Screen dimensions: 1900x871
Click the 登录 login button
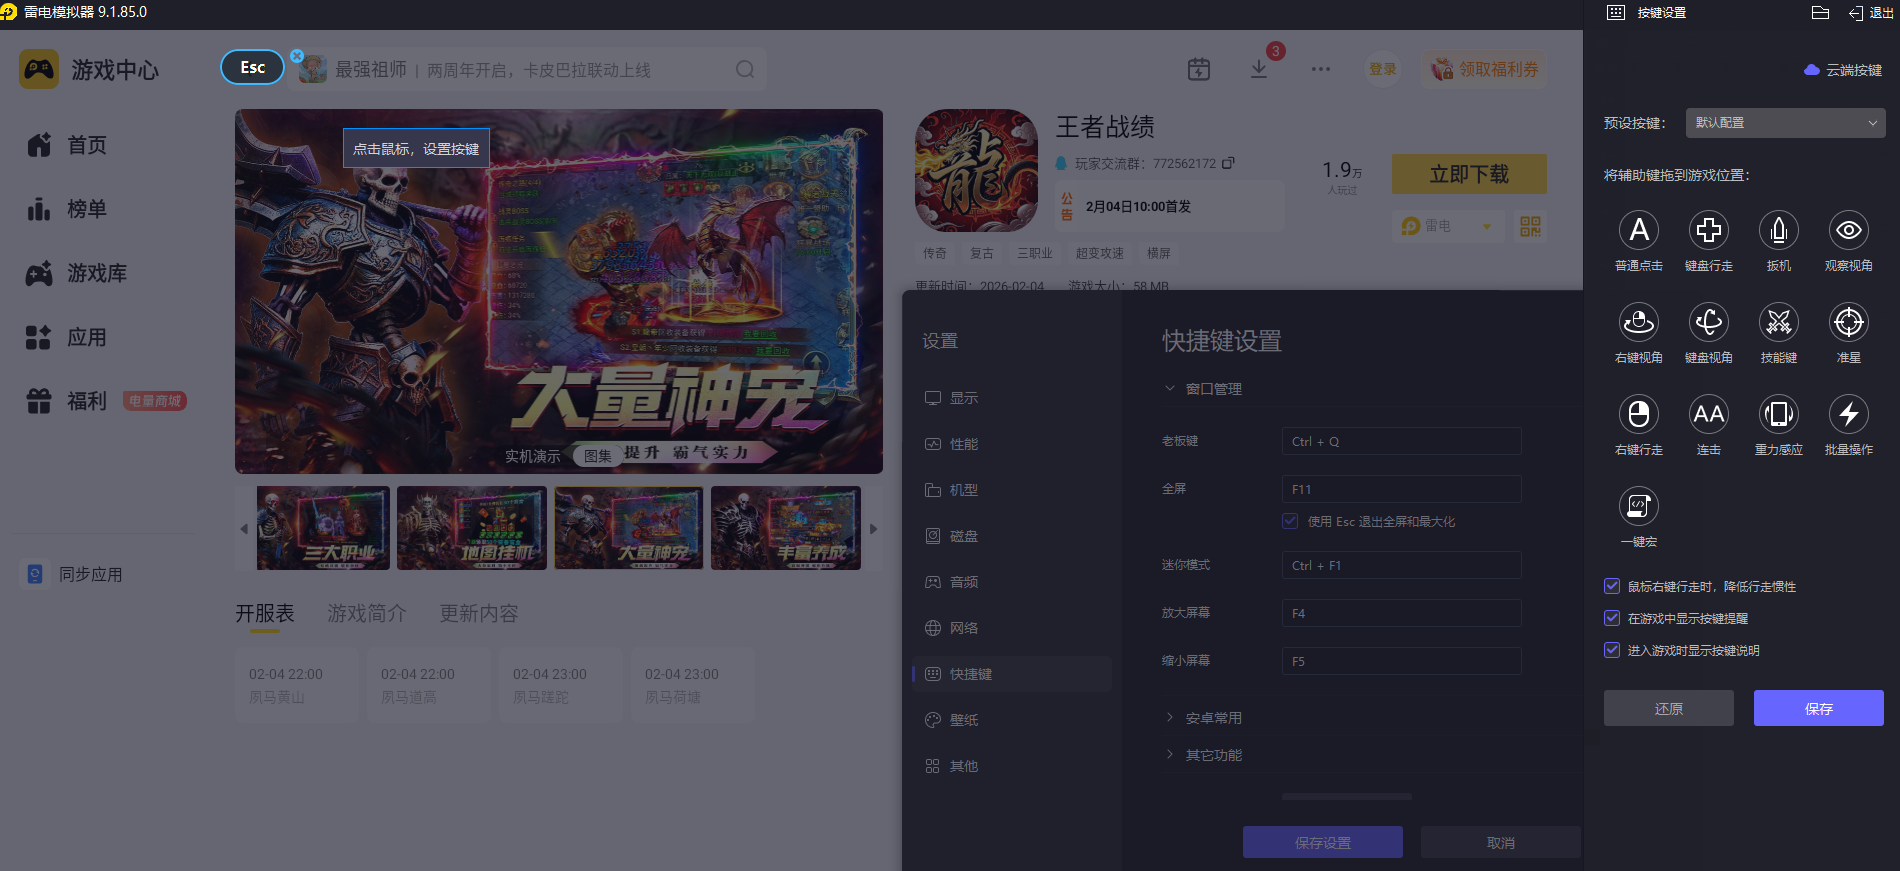point(1383,69)
